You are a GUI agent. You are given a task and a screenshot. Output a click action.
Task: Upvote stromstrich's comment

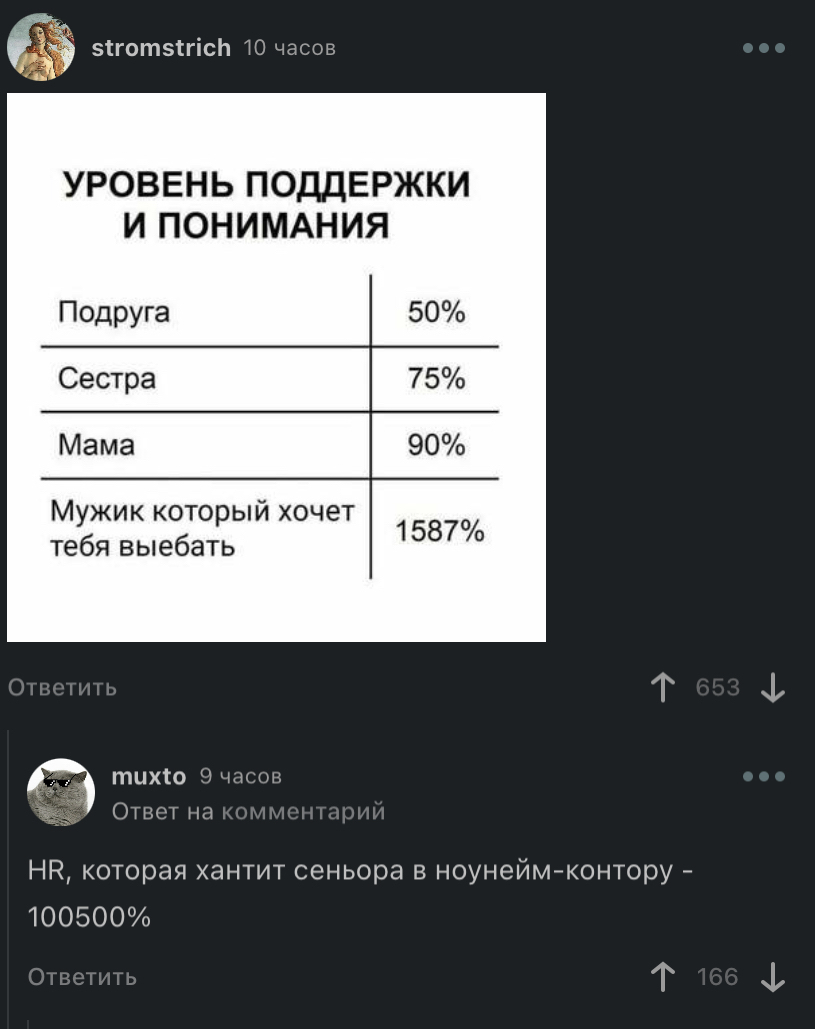click(x=662, y=687)
